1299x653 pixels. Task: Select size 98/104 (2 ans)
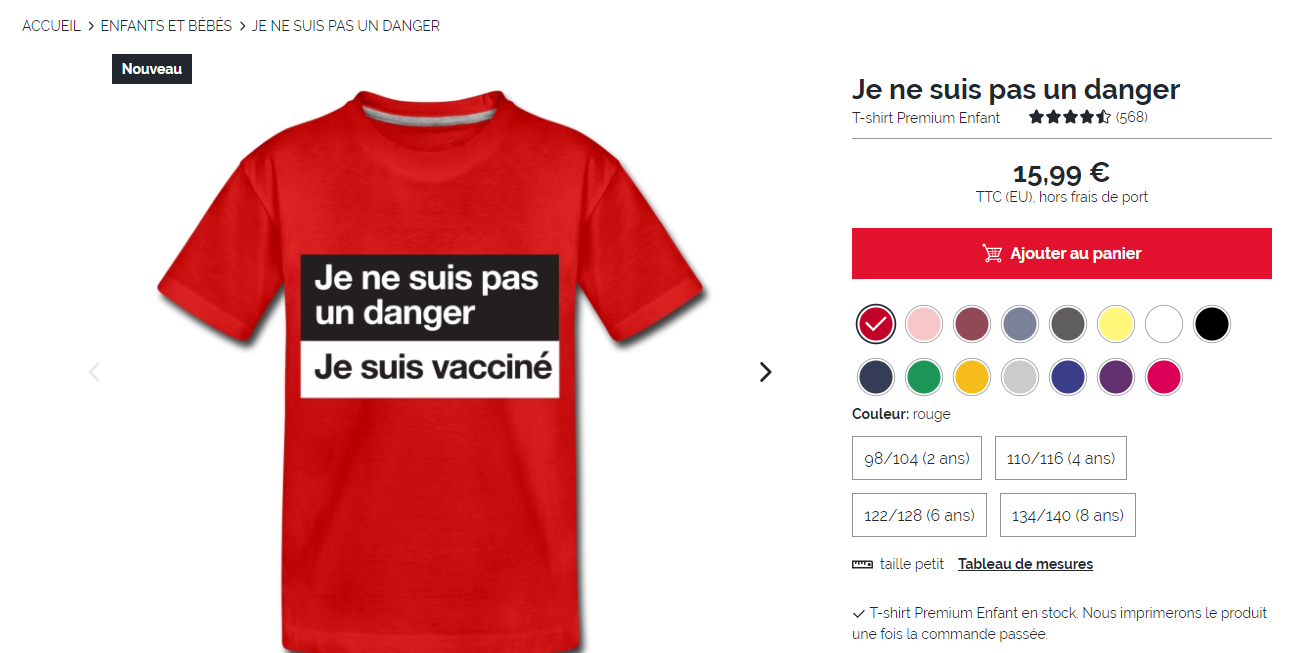pos(917,458)
